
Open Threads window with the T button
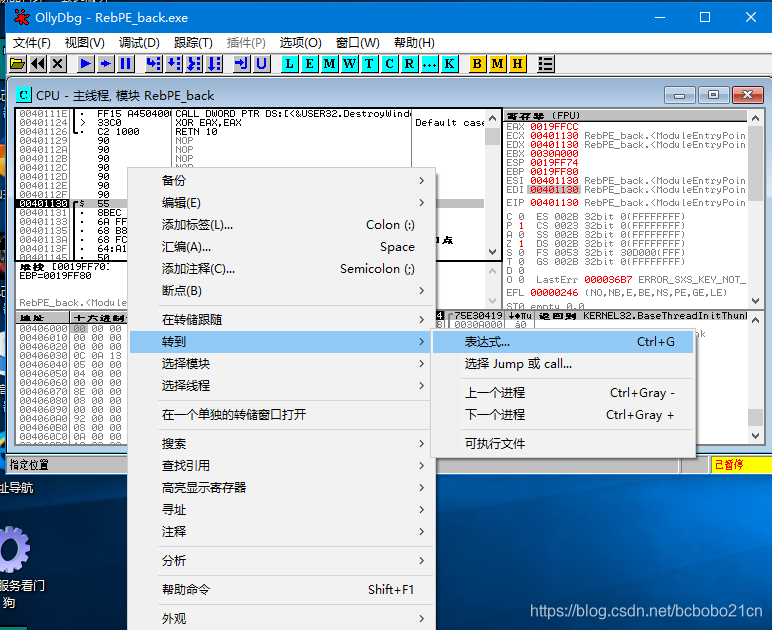(369, 64)
